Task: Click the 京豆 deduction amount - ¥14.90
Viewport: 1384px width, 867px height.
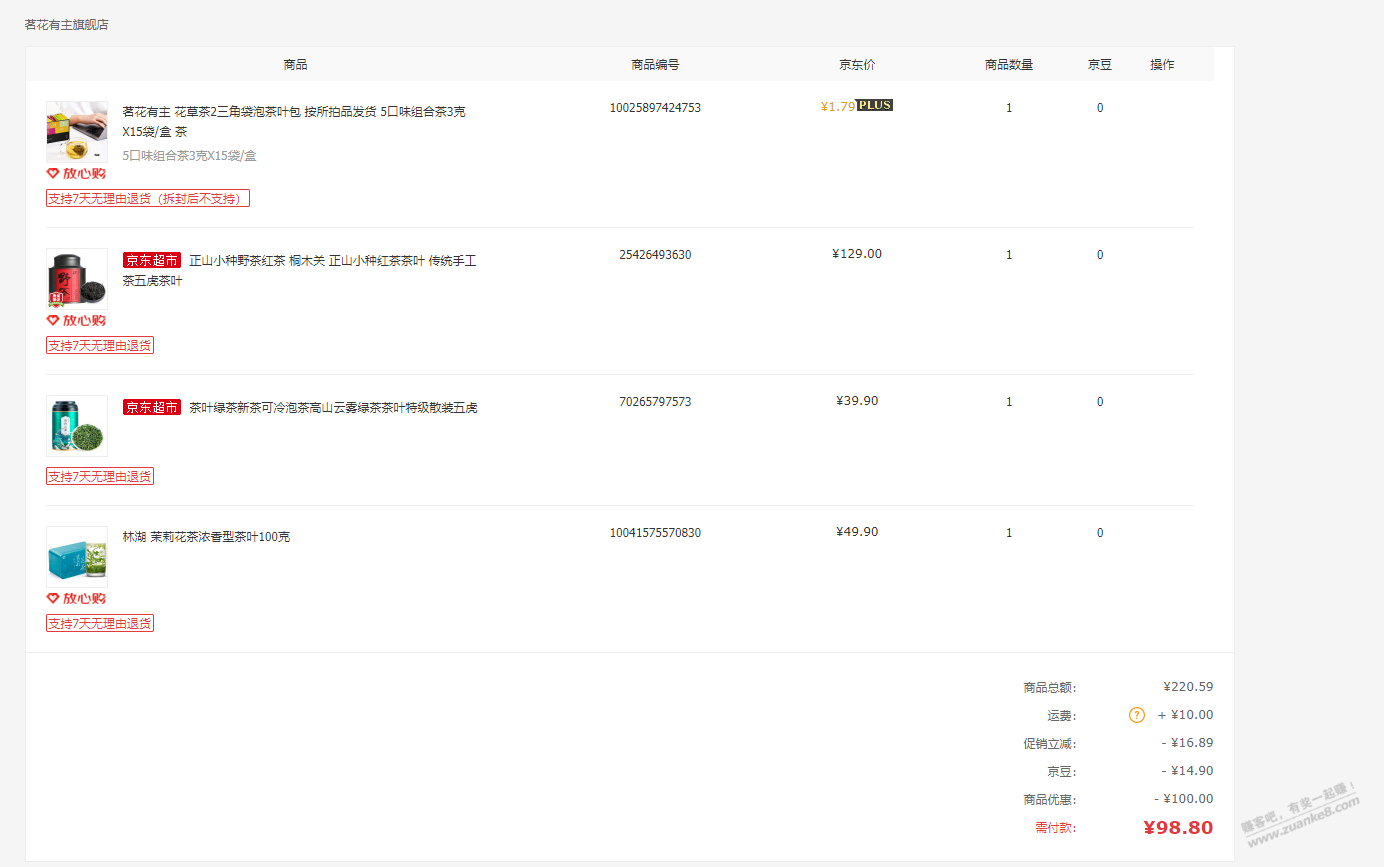Action: click(1187, 771)
